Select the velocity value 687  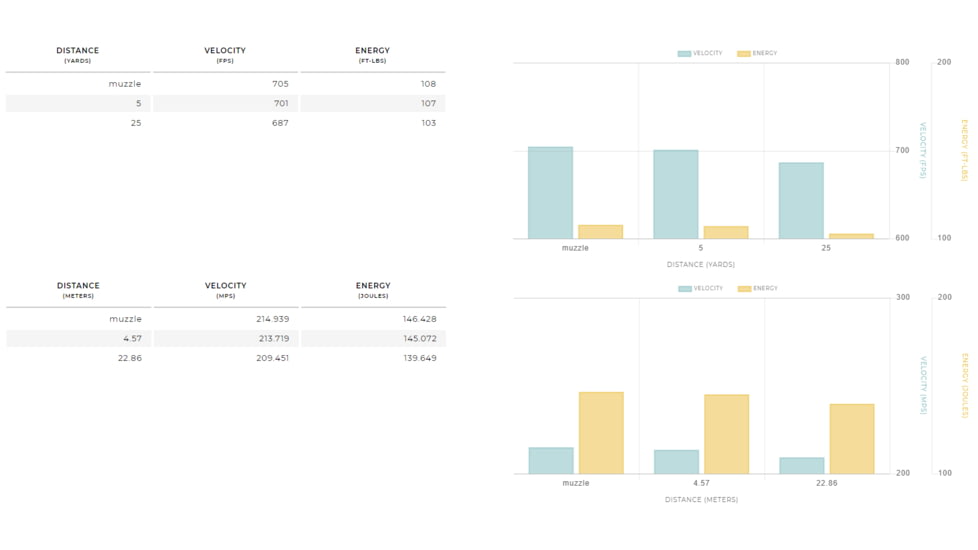click(x=280, y=123)
